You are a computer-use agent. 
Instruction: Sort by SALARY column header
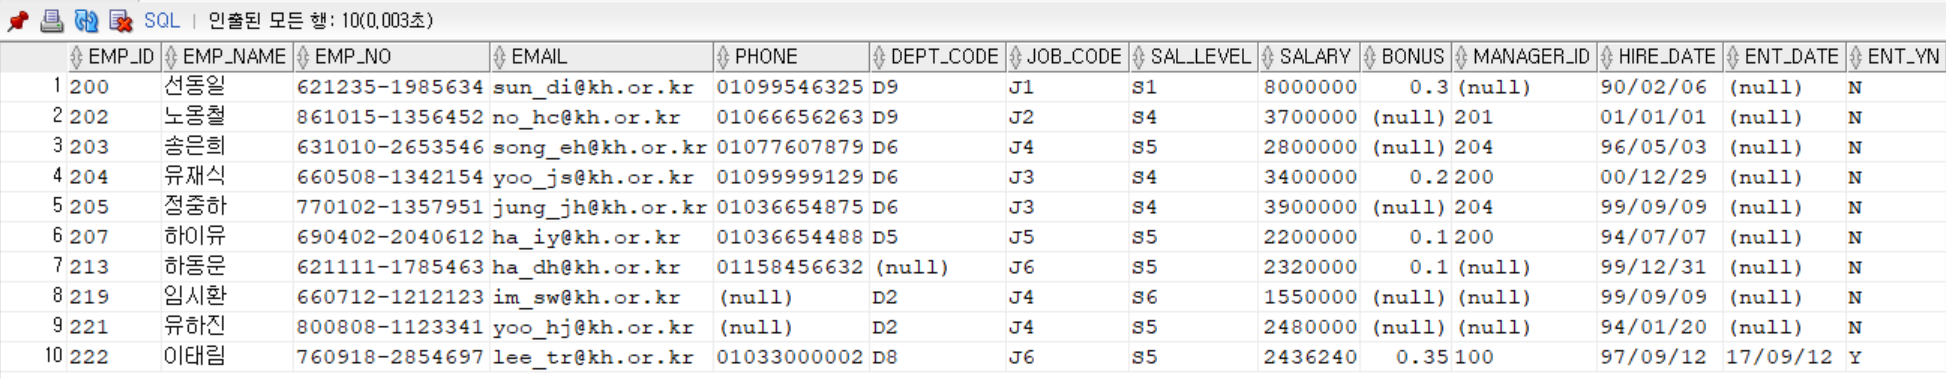tap(1308, 57)
